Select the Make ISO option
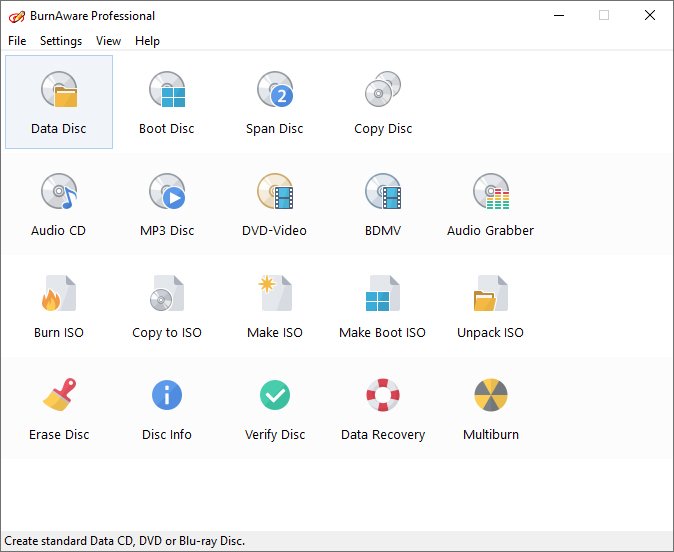 point(275,295)
